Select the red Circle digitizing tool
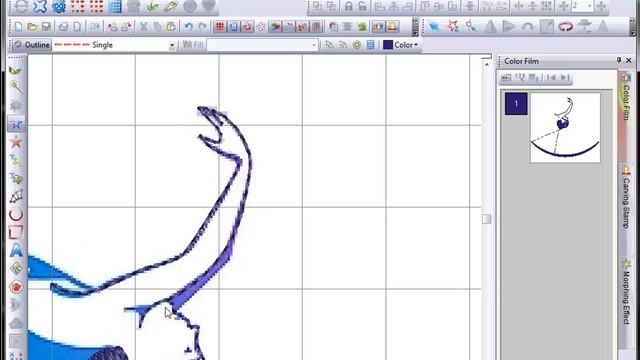This screenshot has width=640, height=360. [16, 214]
